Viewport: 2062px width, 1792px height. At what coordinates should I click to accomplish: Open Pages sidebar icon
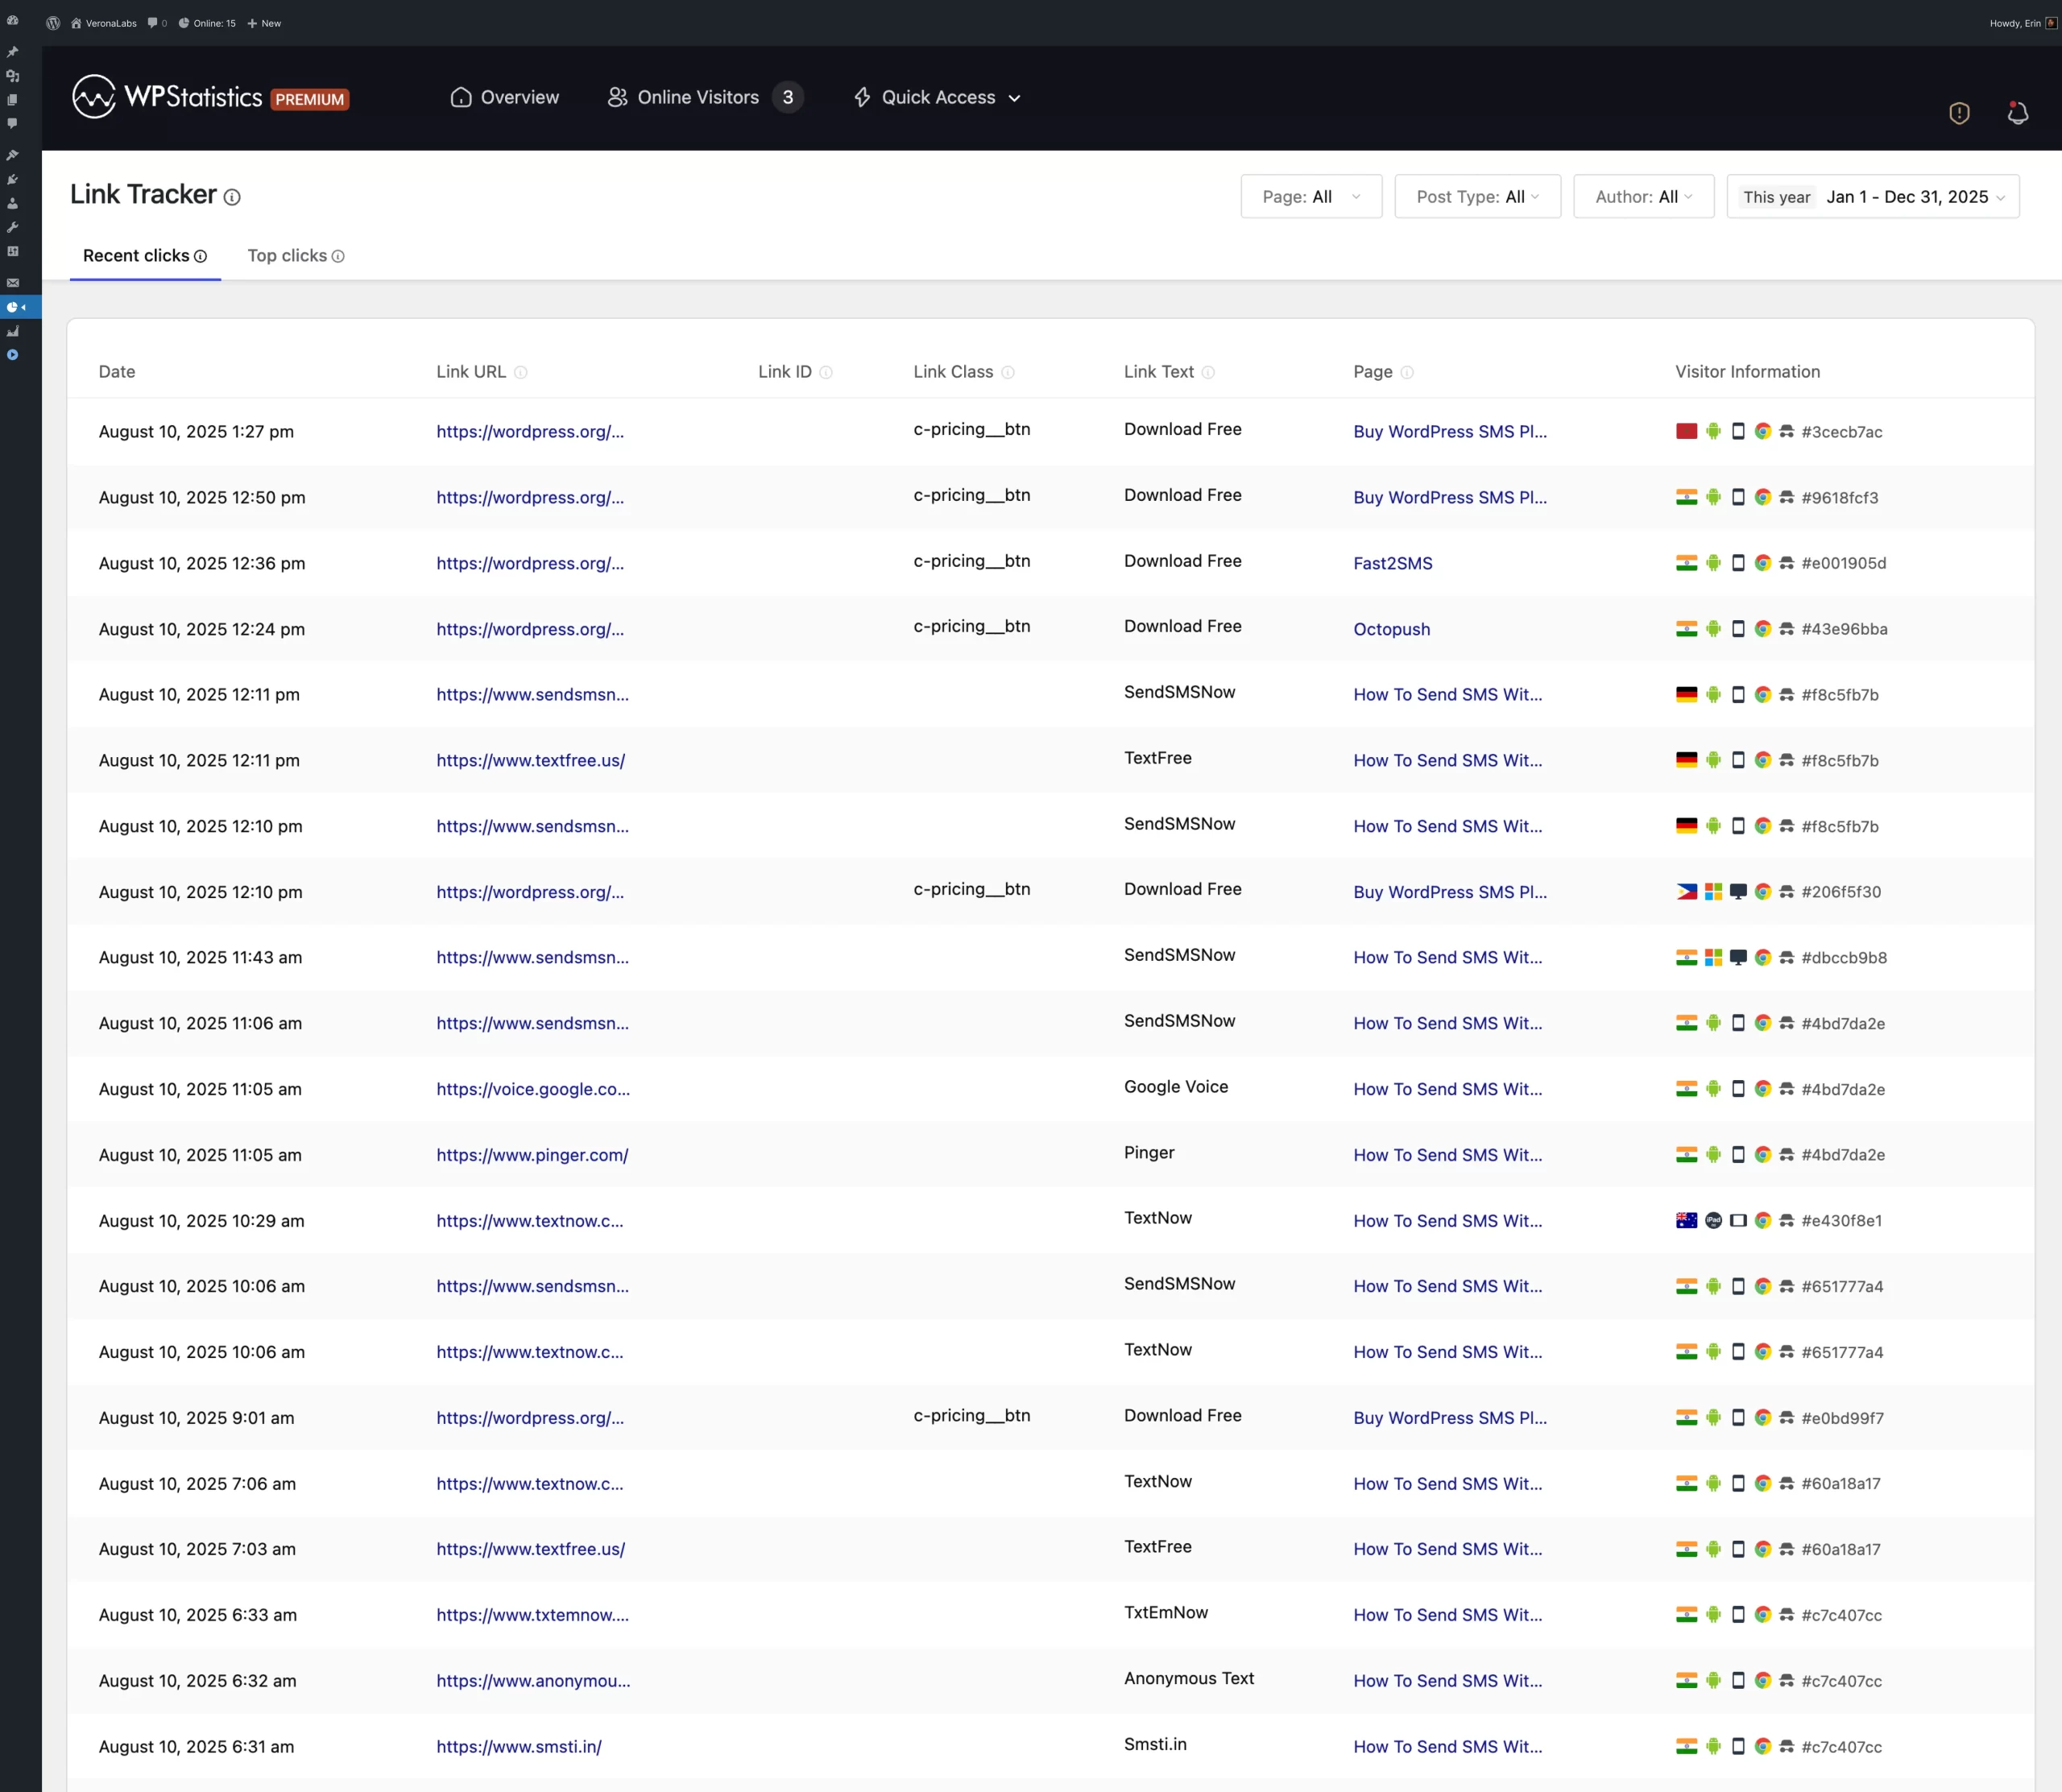tap(12, 100)
